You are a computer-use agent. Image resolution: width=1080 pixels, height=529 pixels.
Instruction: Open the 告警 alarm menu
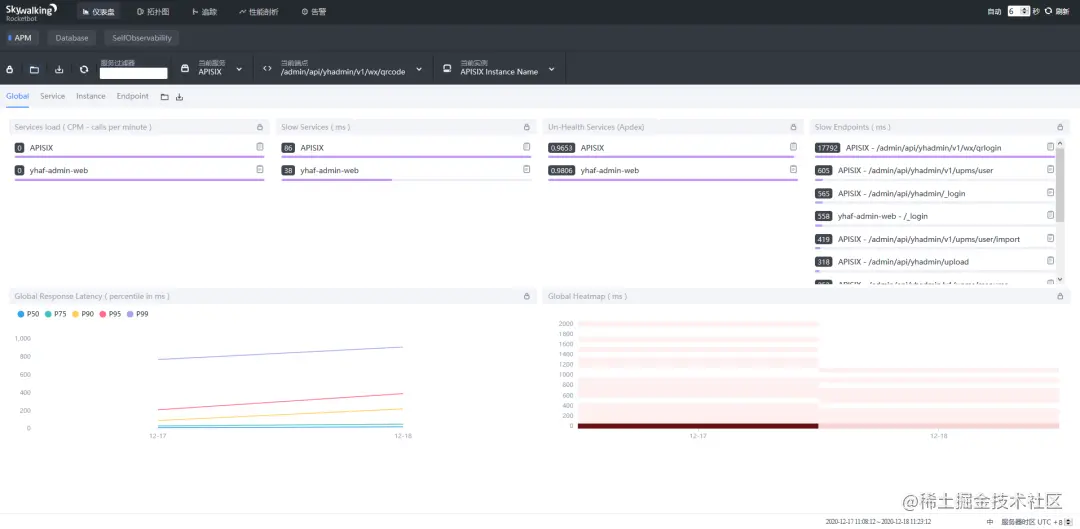[314, 12]
